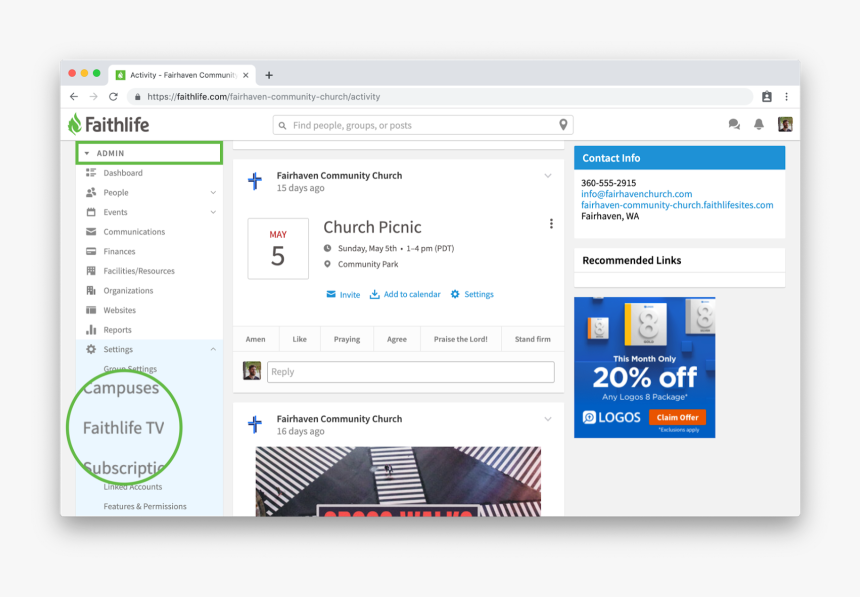Invite people to the Church Picnic
This screenshot has width=860, height=597.
343,295
